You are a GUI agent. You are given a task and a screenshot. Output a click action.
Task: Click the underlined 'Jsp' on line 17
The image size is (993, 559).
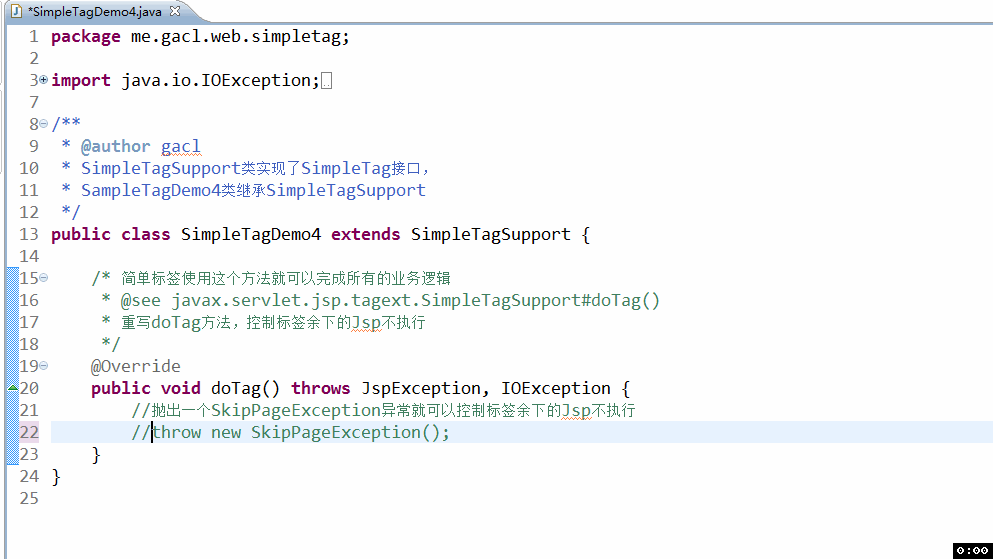coord(366,322)
